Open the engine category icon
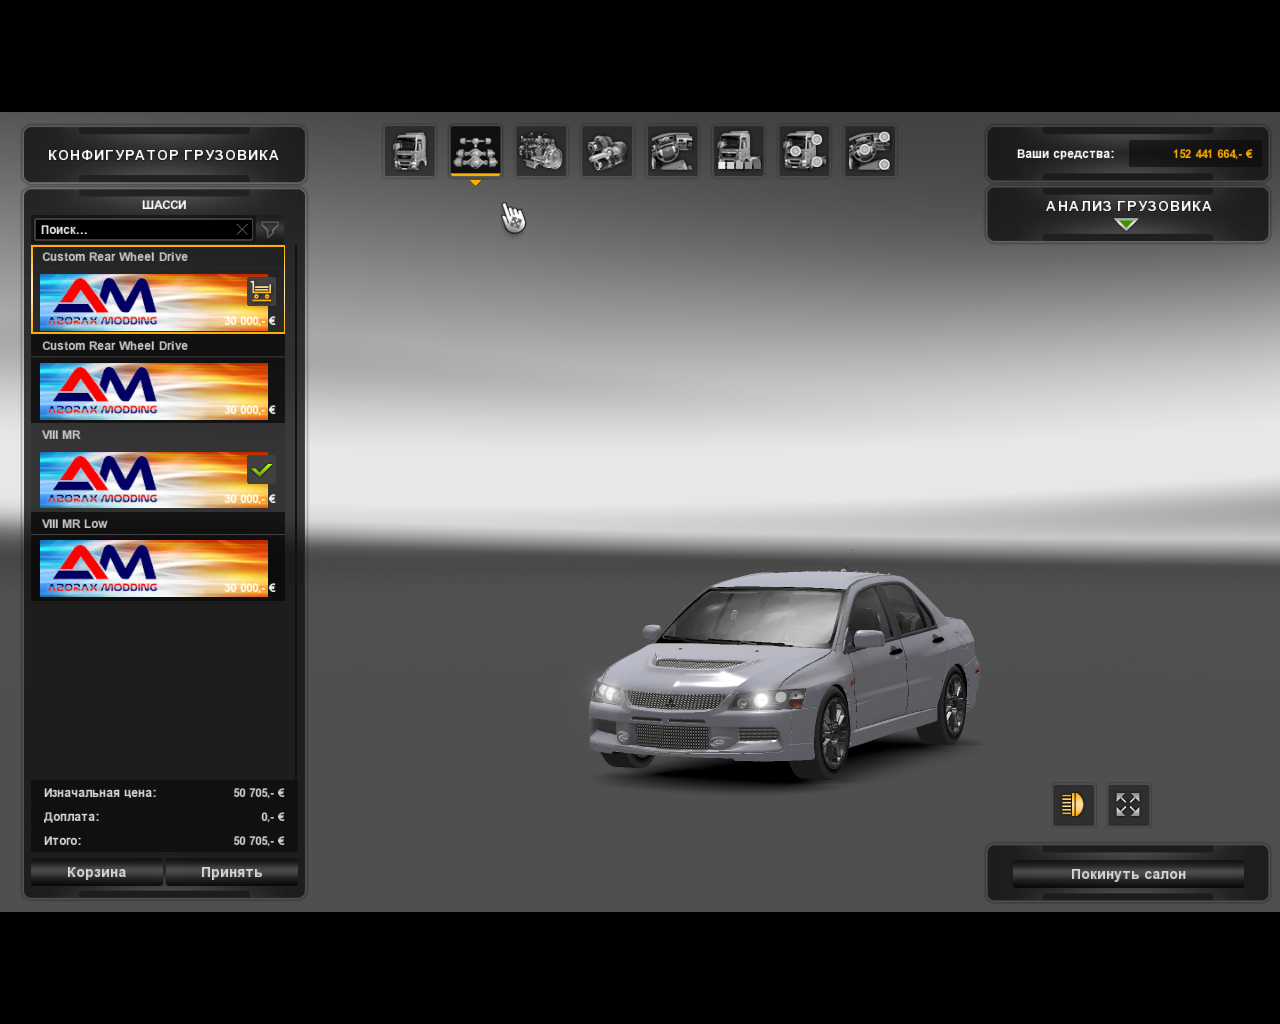This screenshot has height=1024, width=1280. [x=541, y=150]
